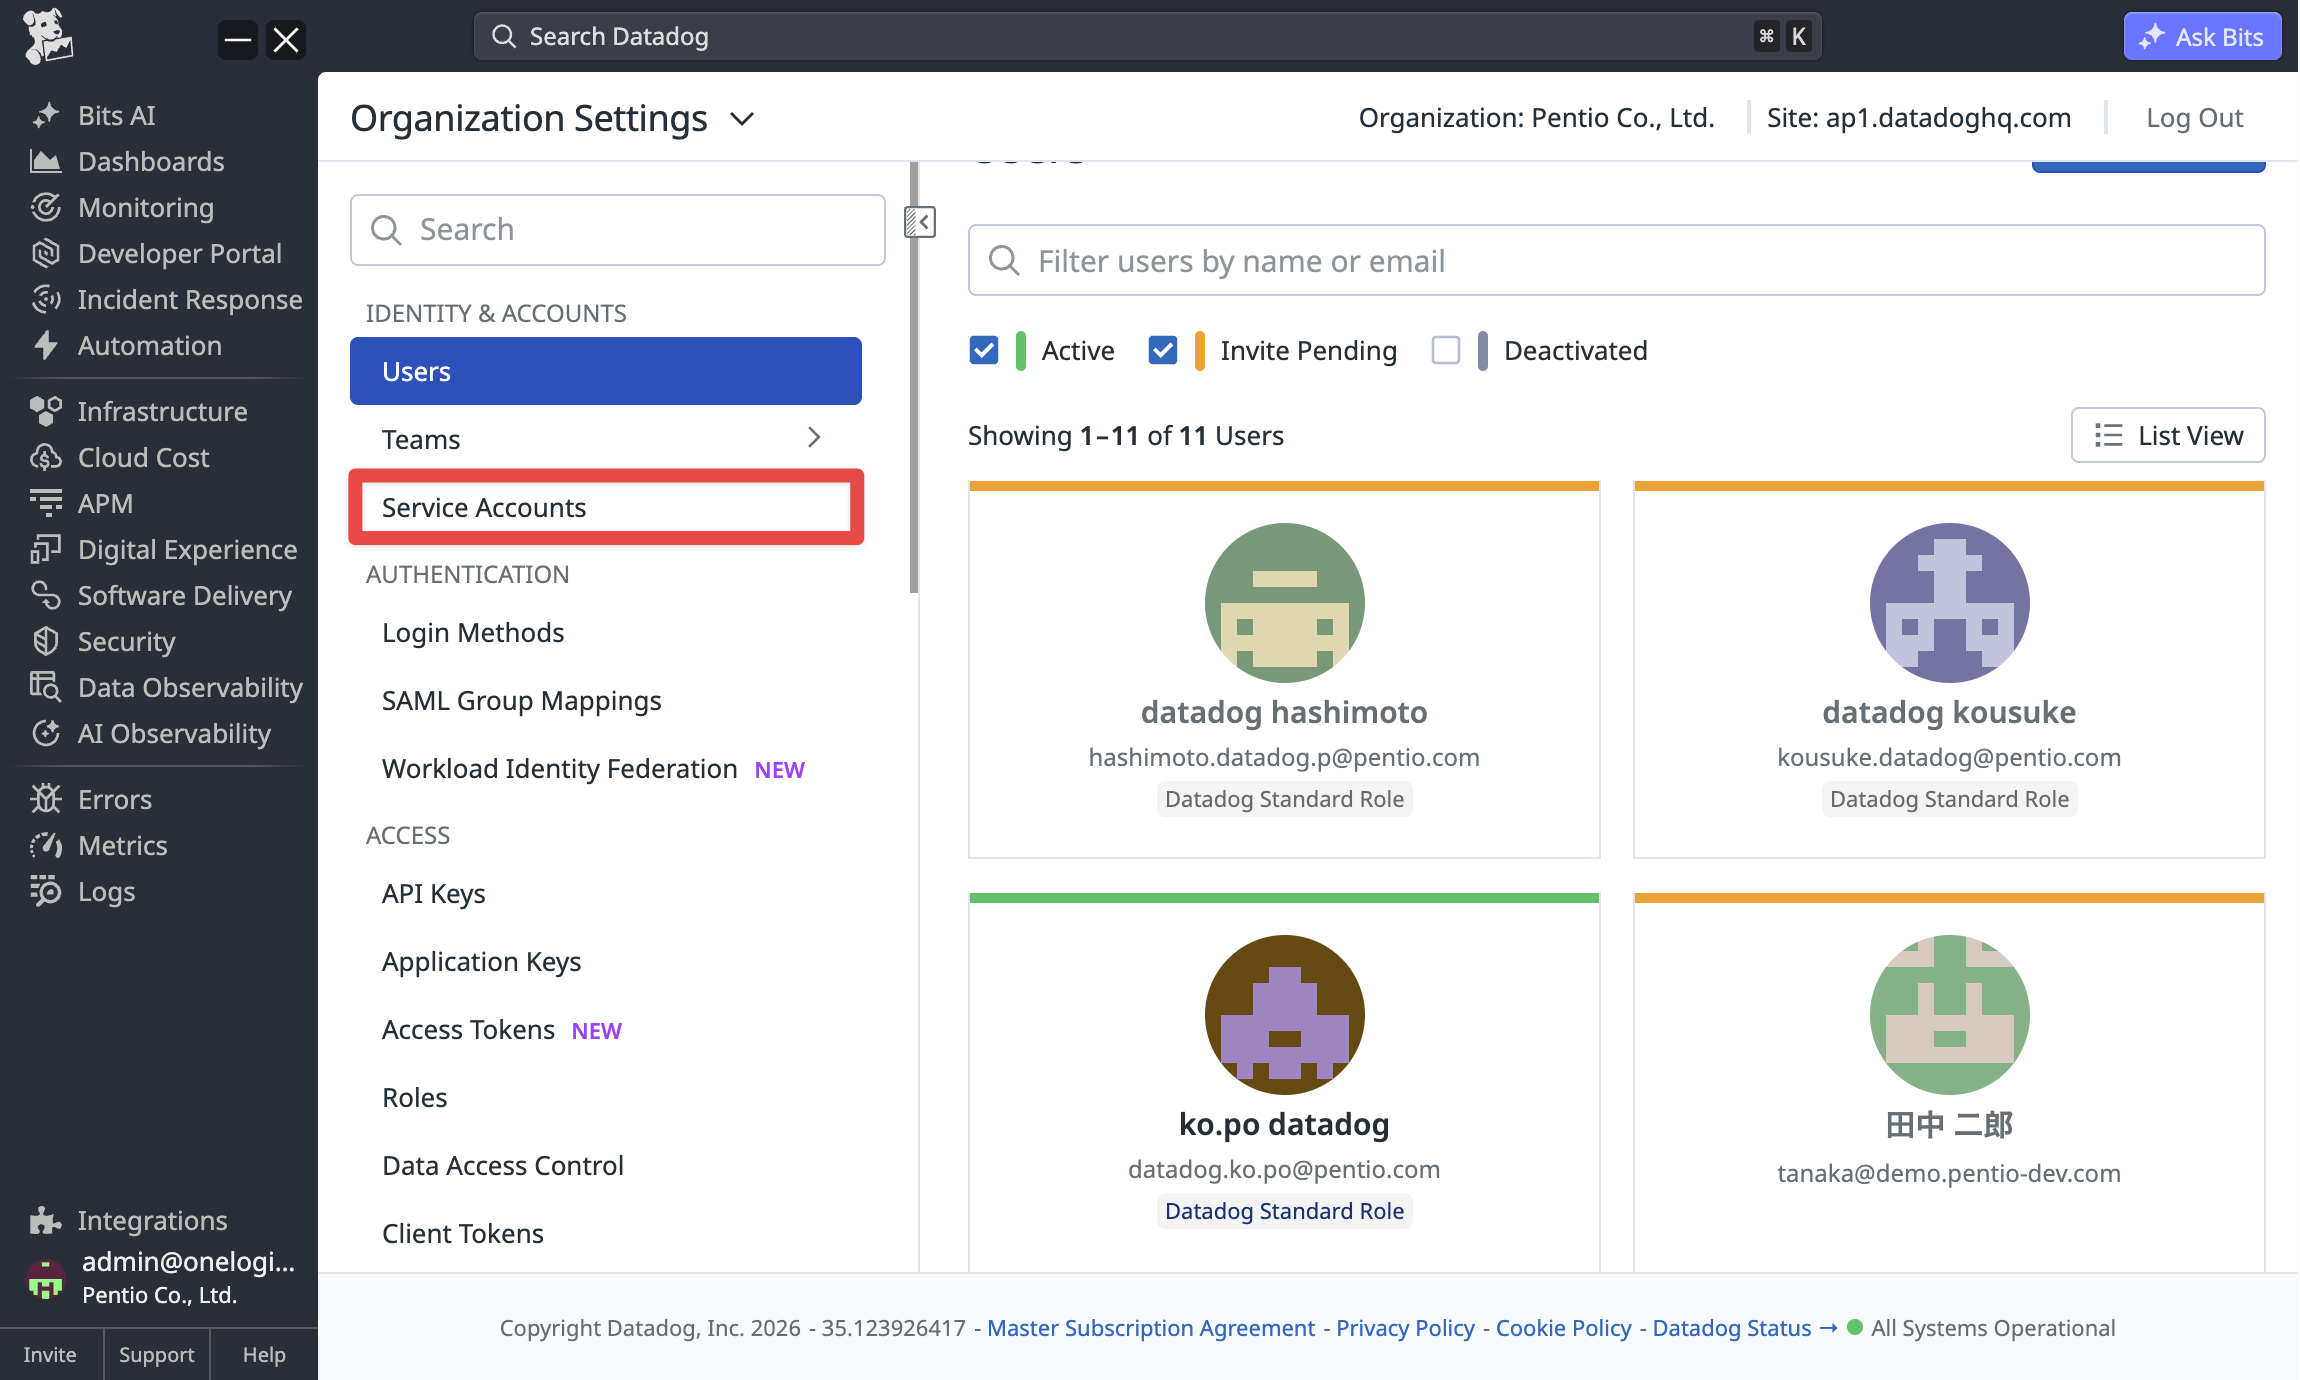Open Service Accounts settings page
2300x1380 pixels.
click(606, 507)
